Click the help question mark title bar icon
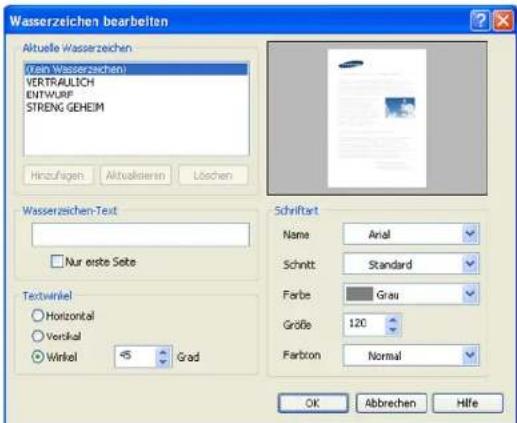The height and width of the screenshot is (423, 517). pos(480,21)
